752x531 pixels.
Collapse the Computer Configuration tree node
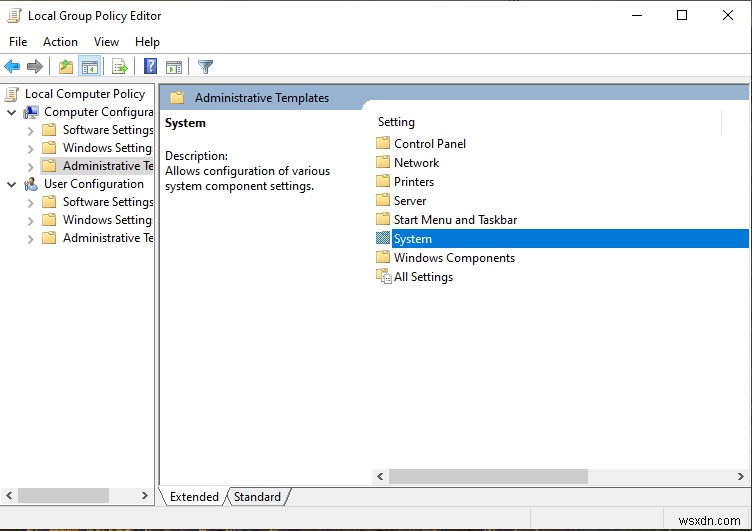(12, 112)
